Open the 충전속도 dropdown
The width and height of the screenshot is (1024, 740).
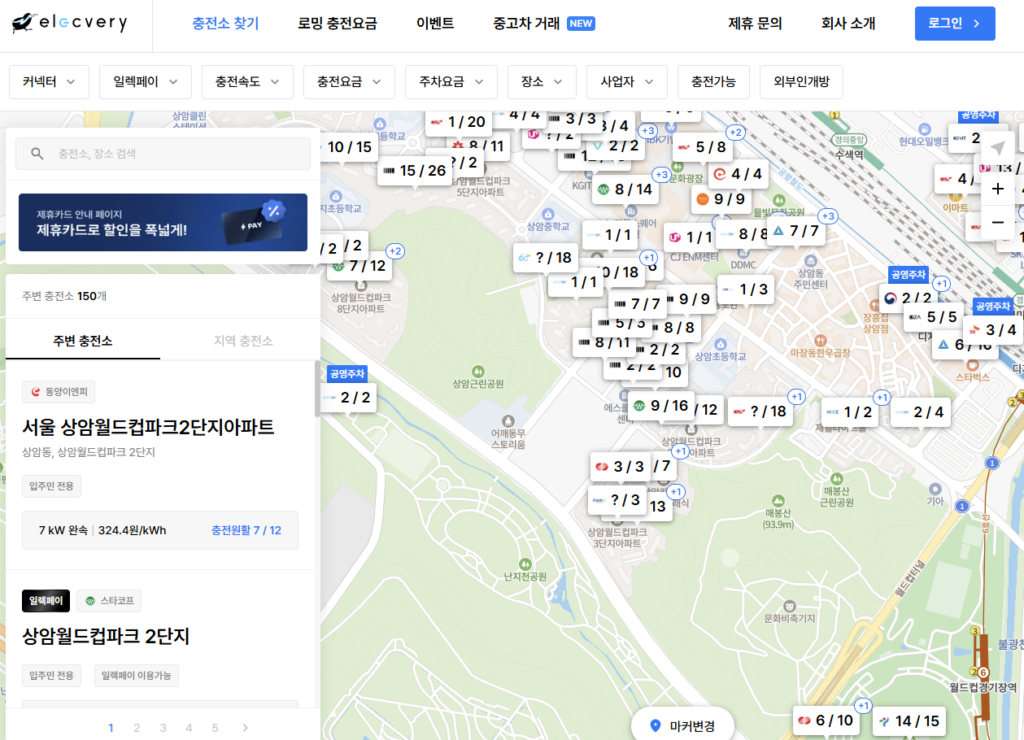tap(247, 81)
